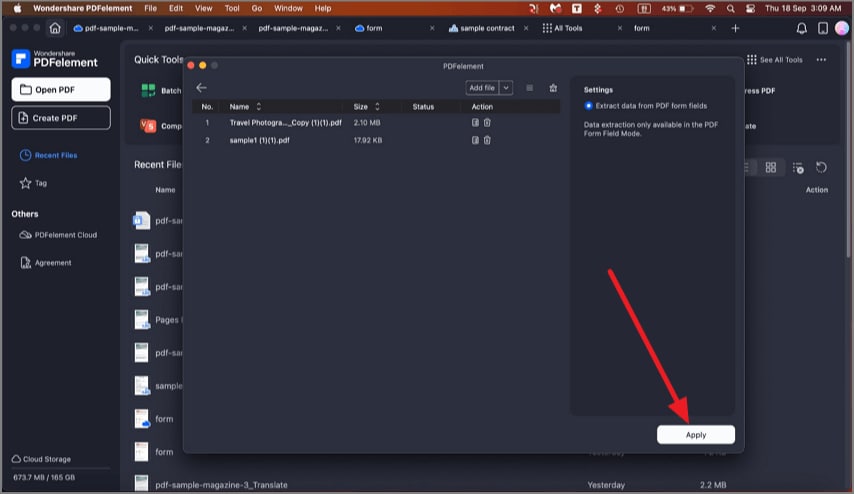The height and width of the screenshot is (494, 854).
Task: Open notifications bell icon
Action: click(x=802, y=28)
